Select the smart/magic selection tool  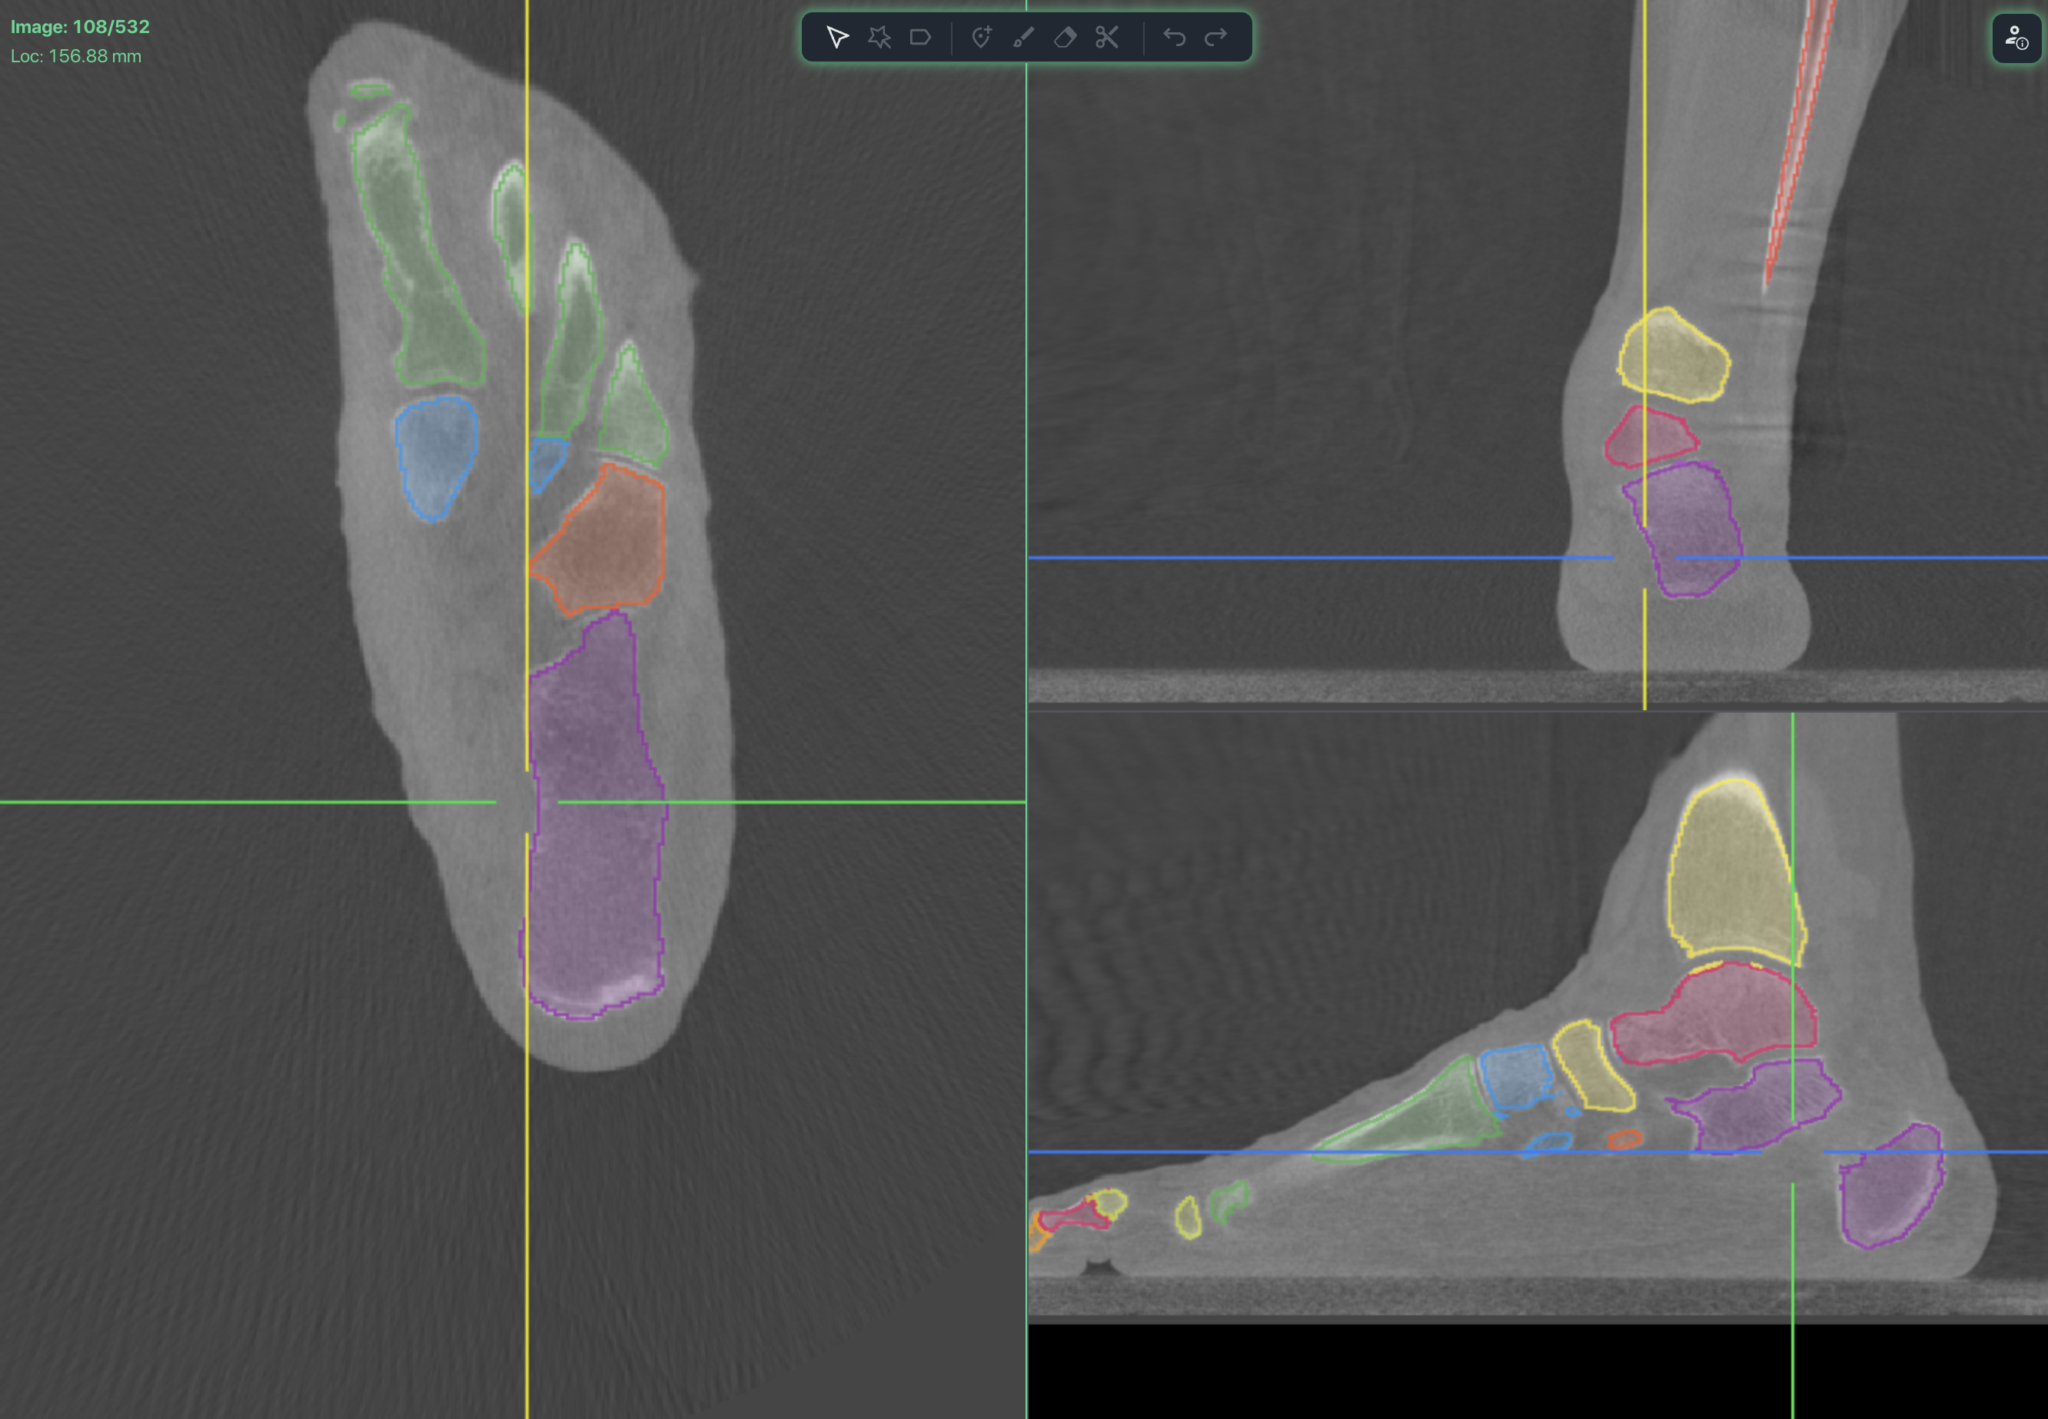point(880,38)
